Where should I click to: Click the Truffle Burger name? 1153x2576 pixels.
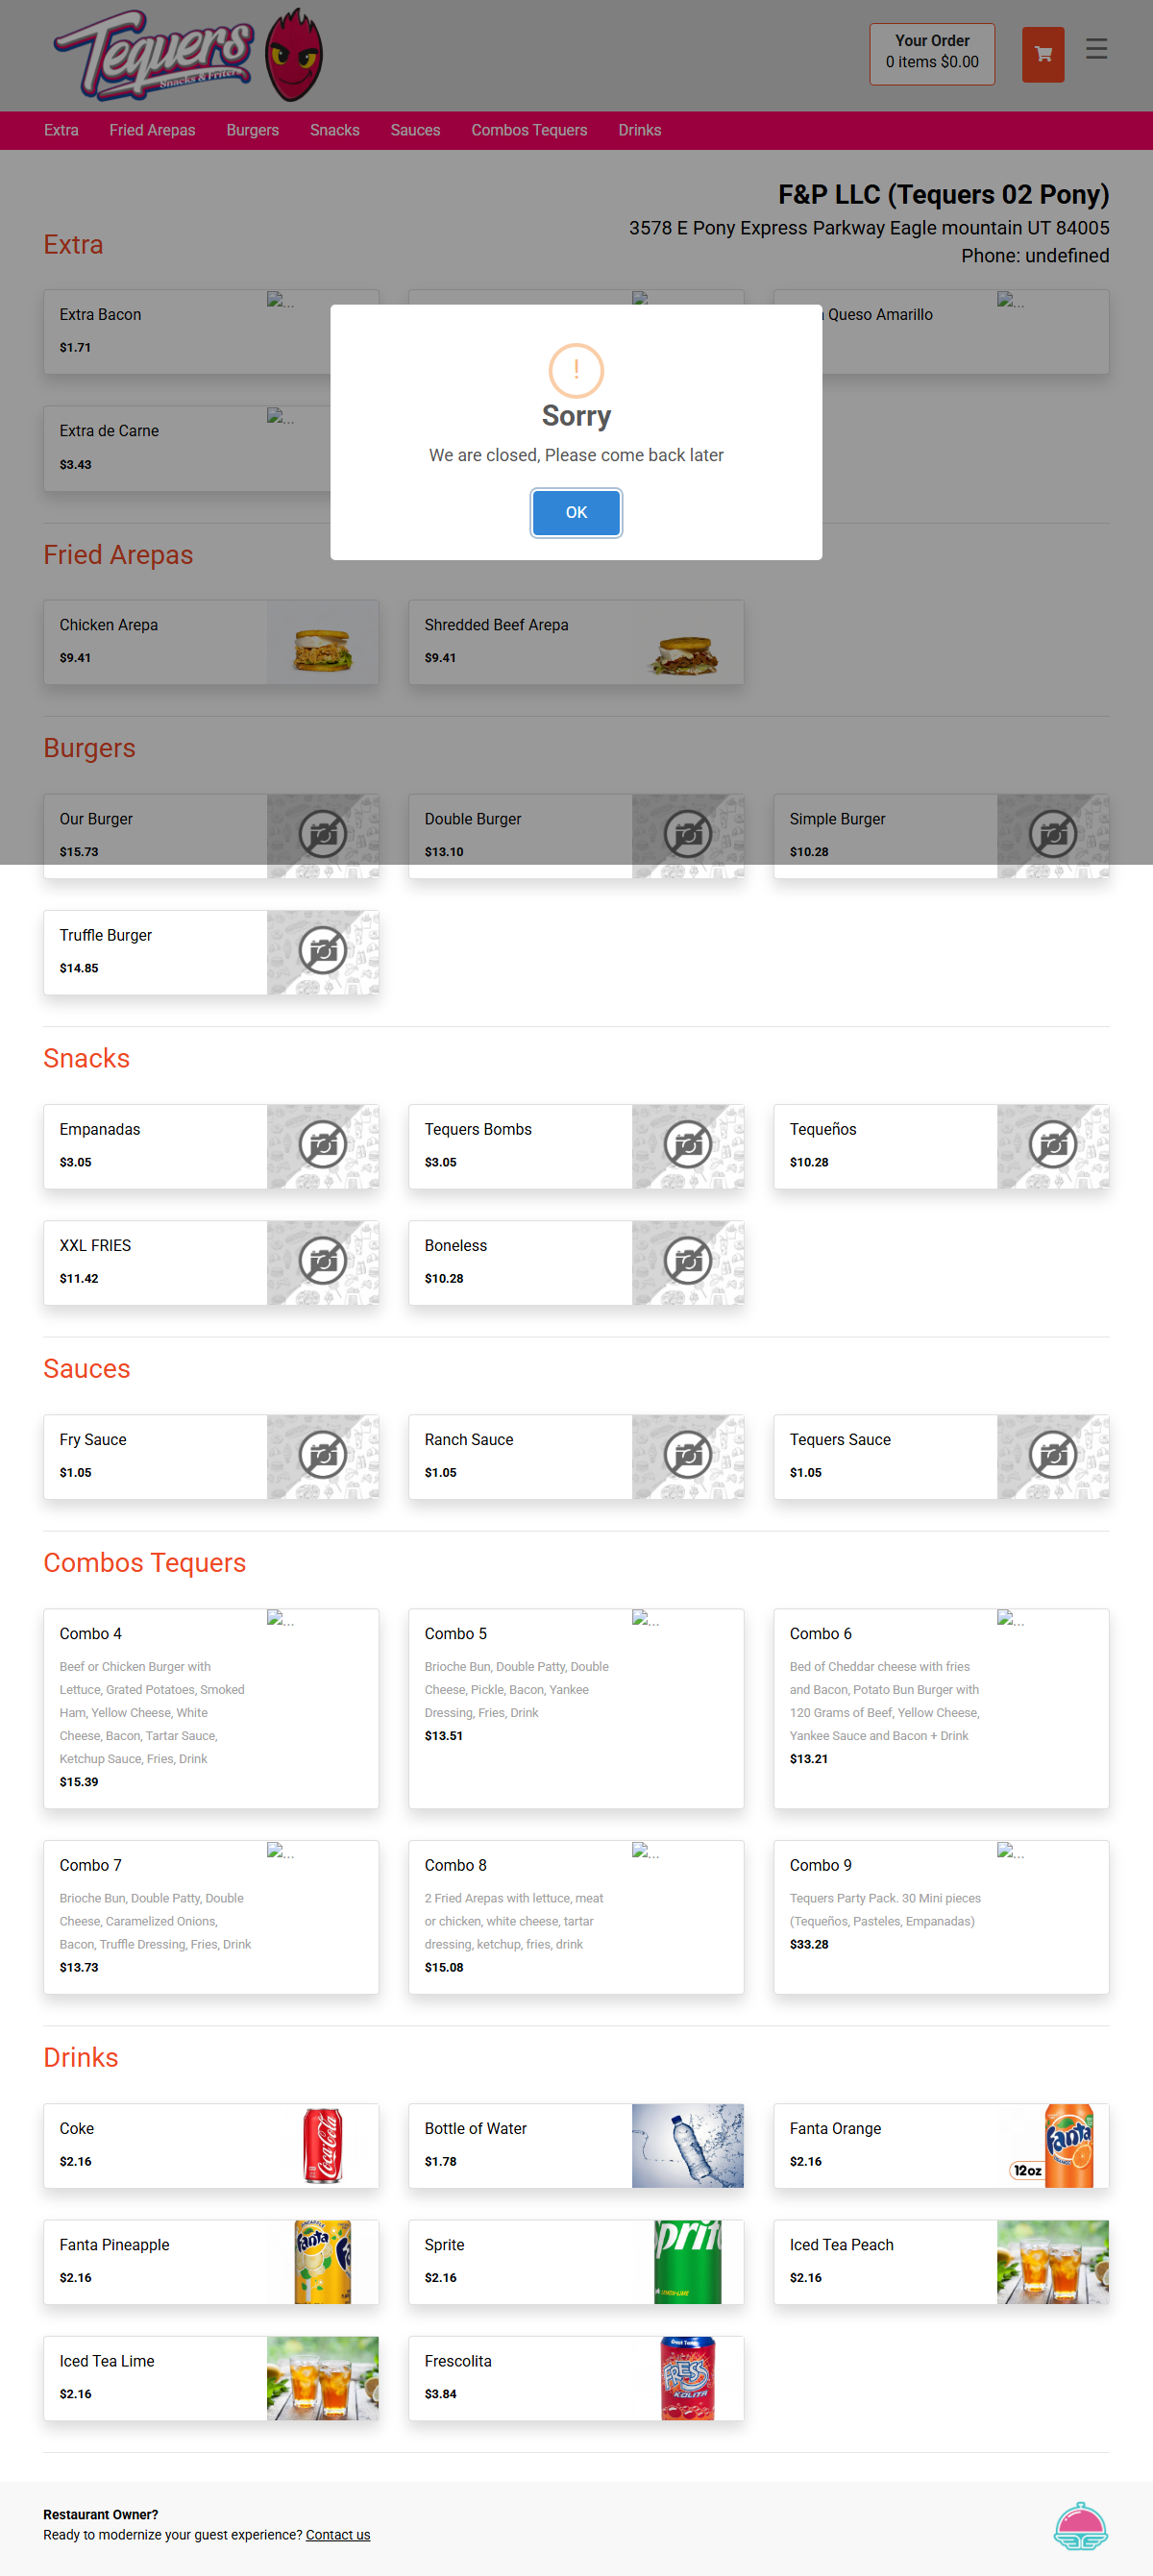pyautogui.click(x=105, y=935)
